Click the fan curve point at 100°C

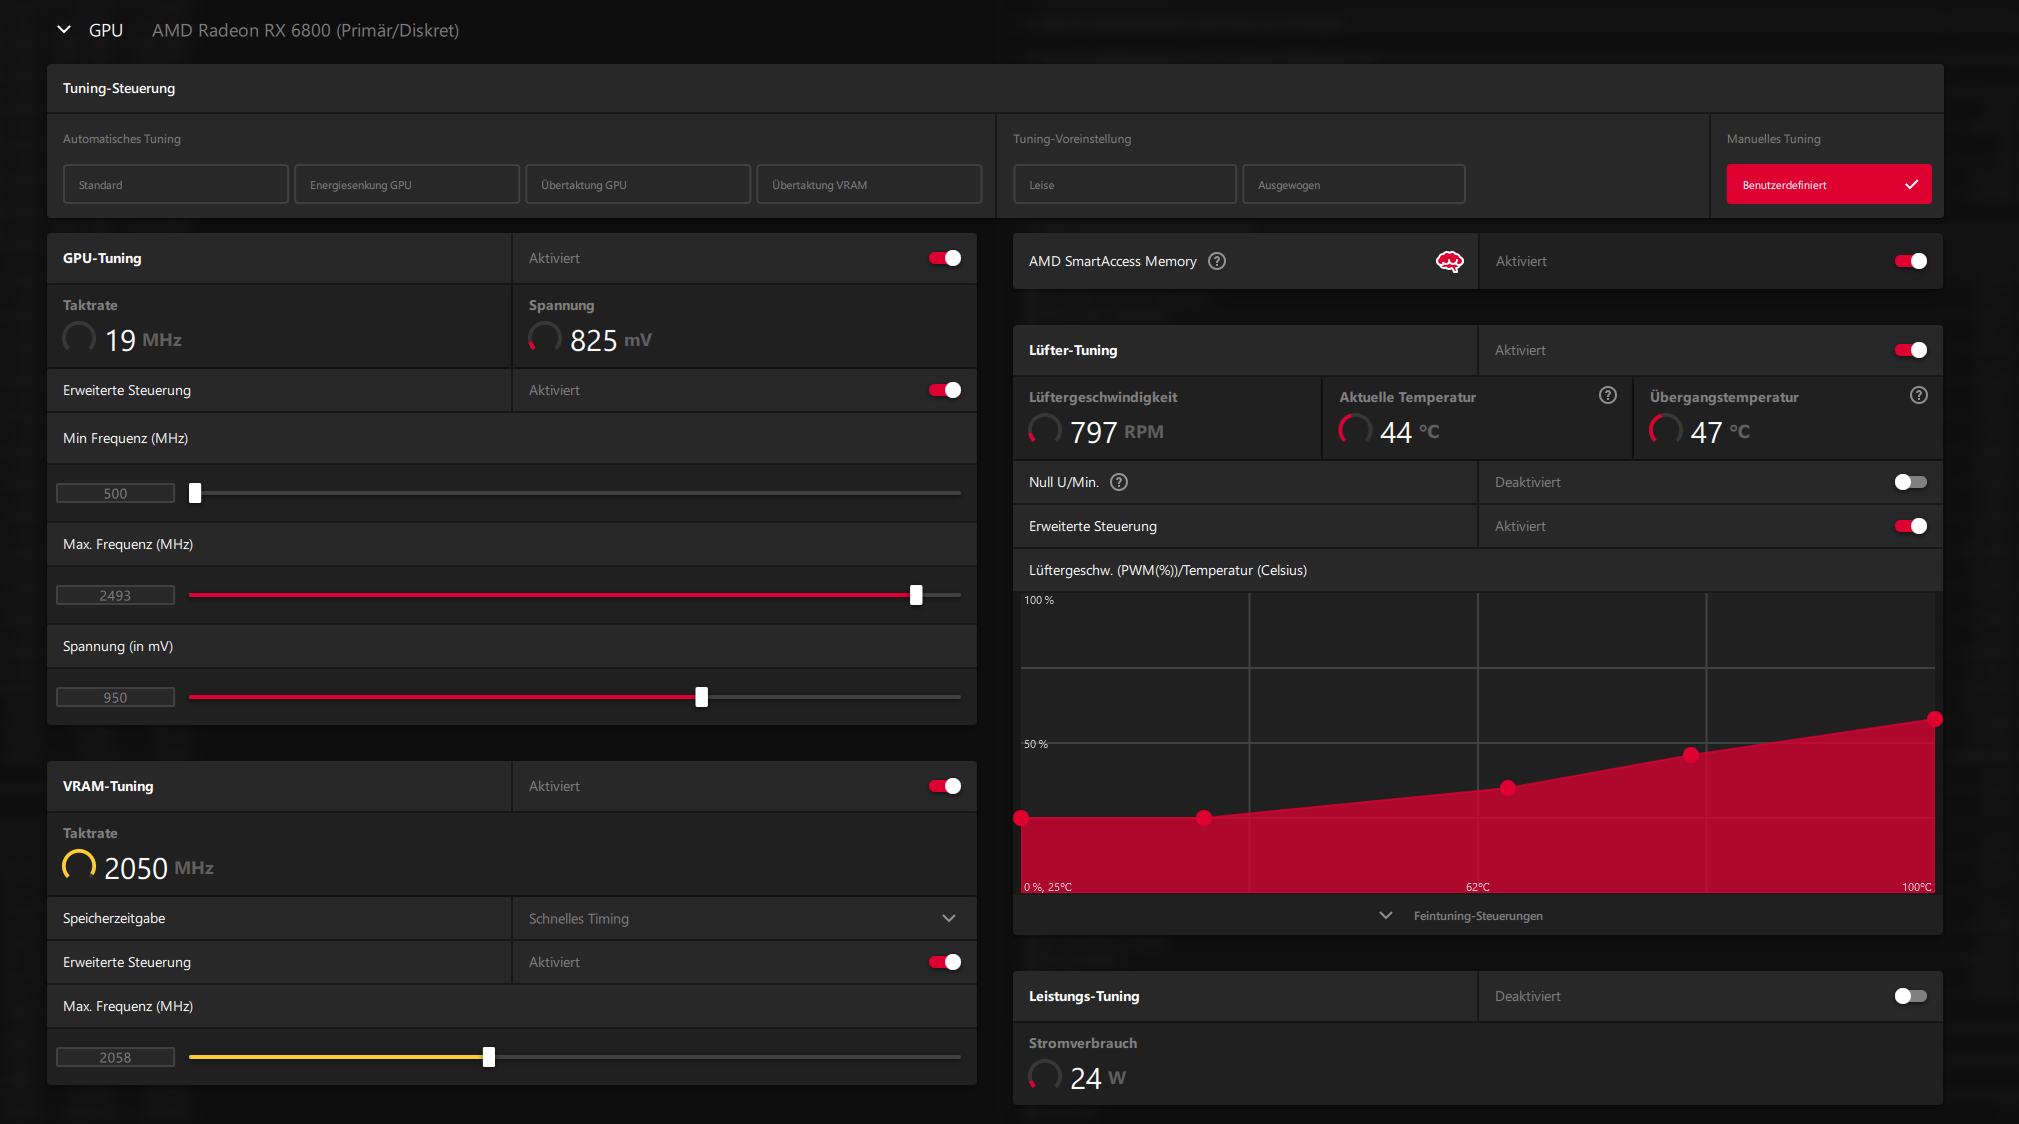1934,719
